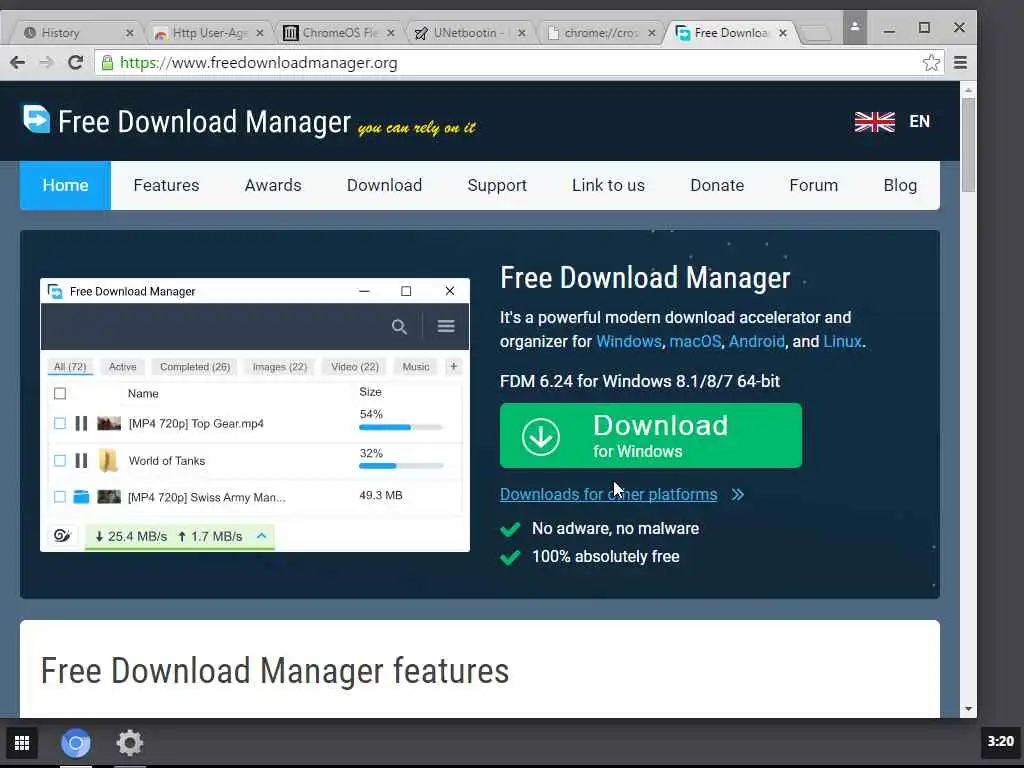Open the Support page
The height and width of the screenshot is (768, 1024).
497,185
